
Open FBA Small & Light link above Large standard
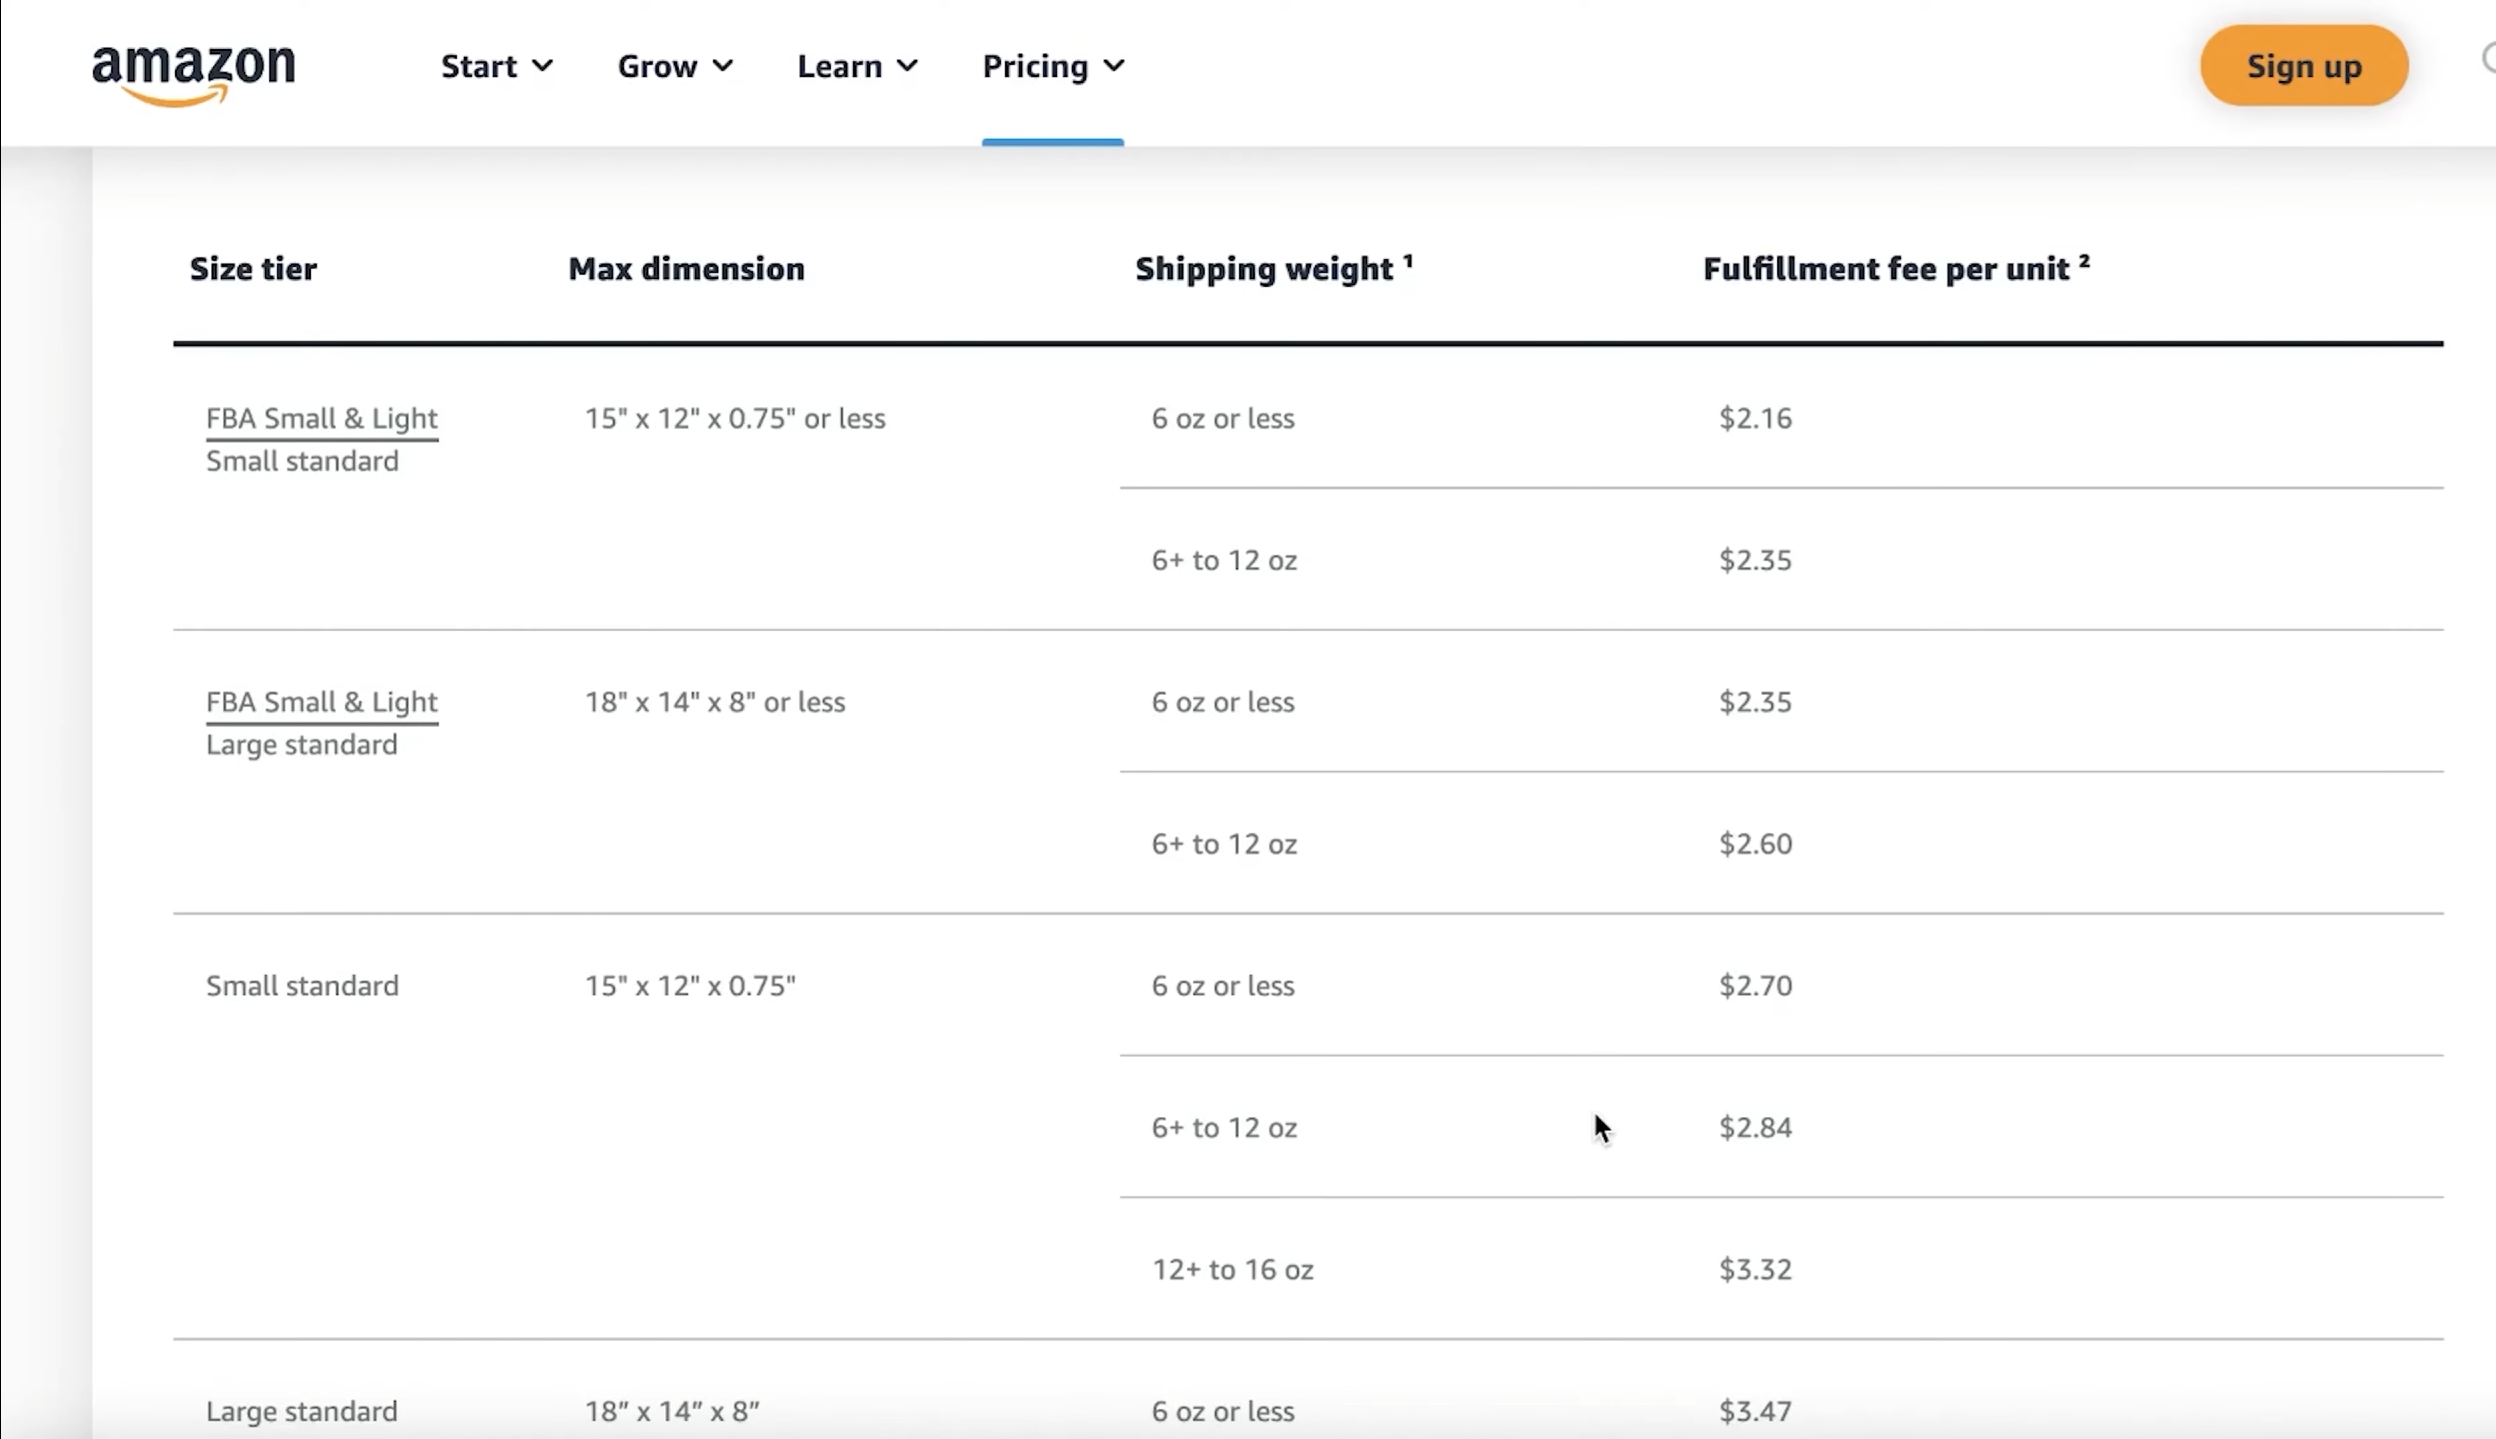pos(322,703)
